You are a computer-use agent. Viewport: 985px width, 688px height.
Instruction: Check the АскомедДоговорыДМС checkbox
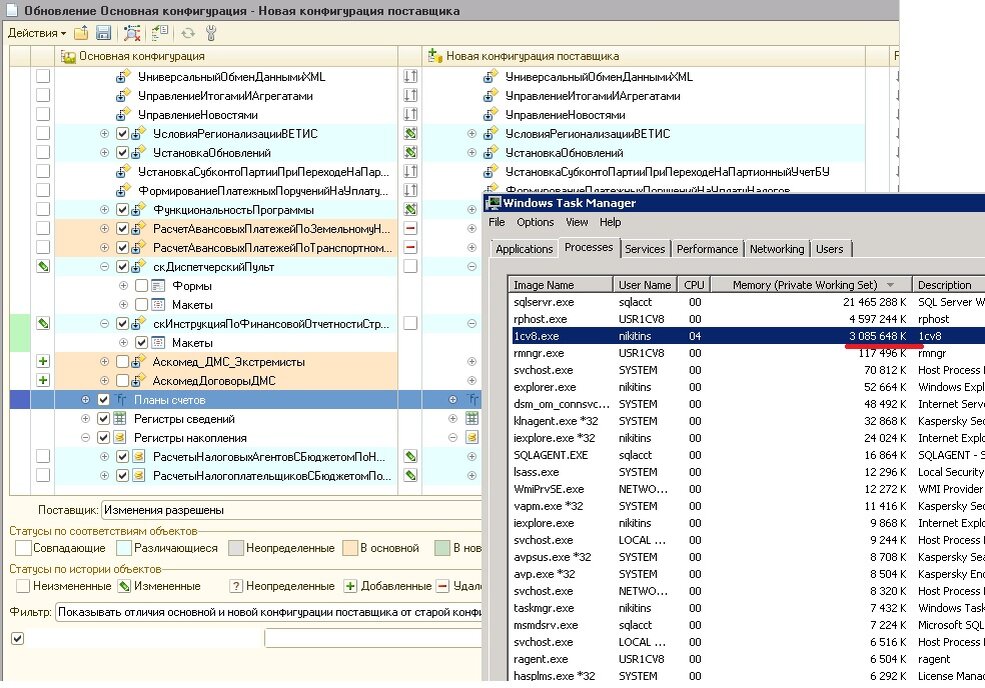(x=122, y=380)
